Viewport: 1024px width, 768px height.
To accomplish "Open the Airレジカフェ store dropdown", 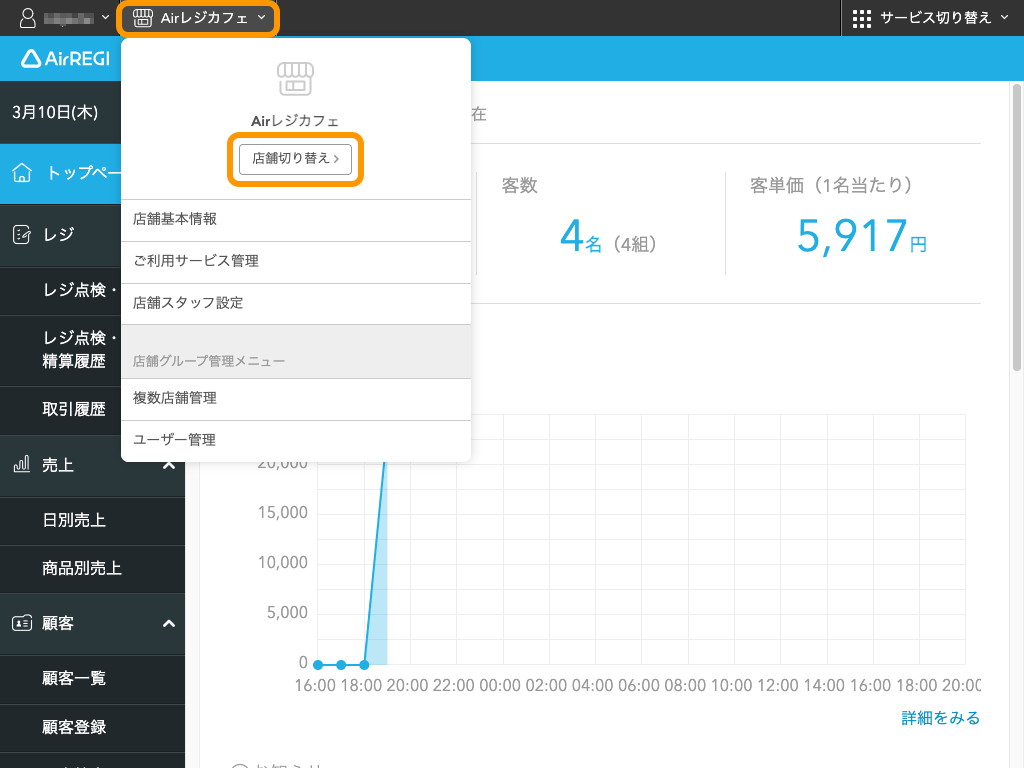I will point(199,18).
